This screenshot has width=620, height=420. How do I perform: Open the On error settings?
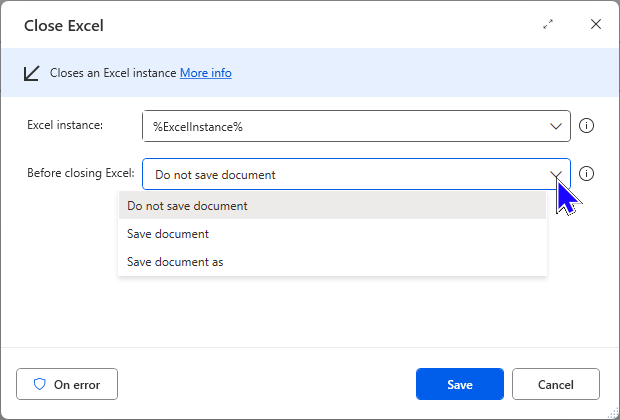pos(67,384)
